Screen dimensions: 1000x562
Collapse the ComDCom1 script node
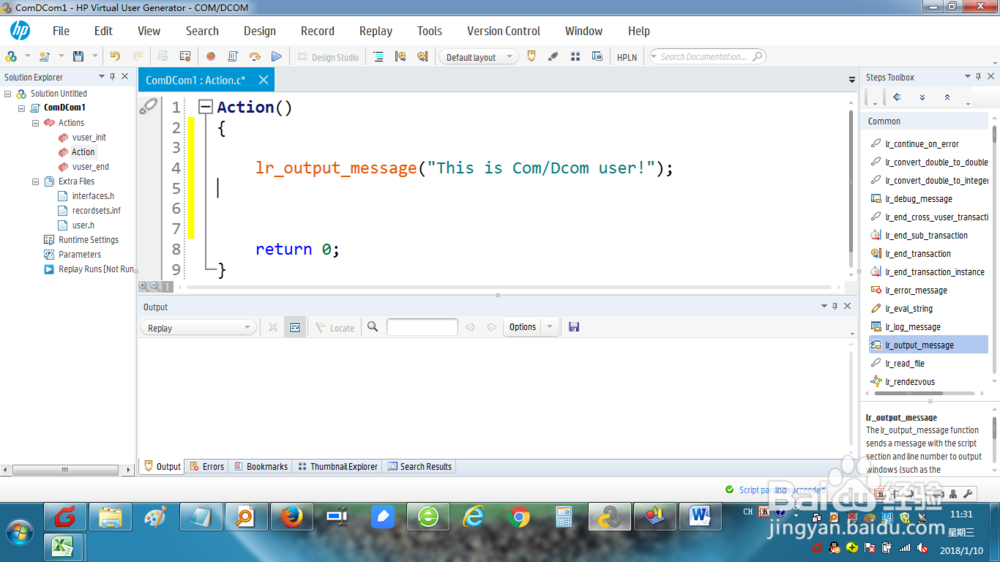(x=22, y=108)
